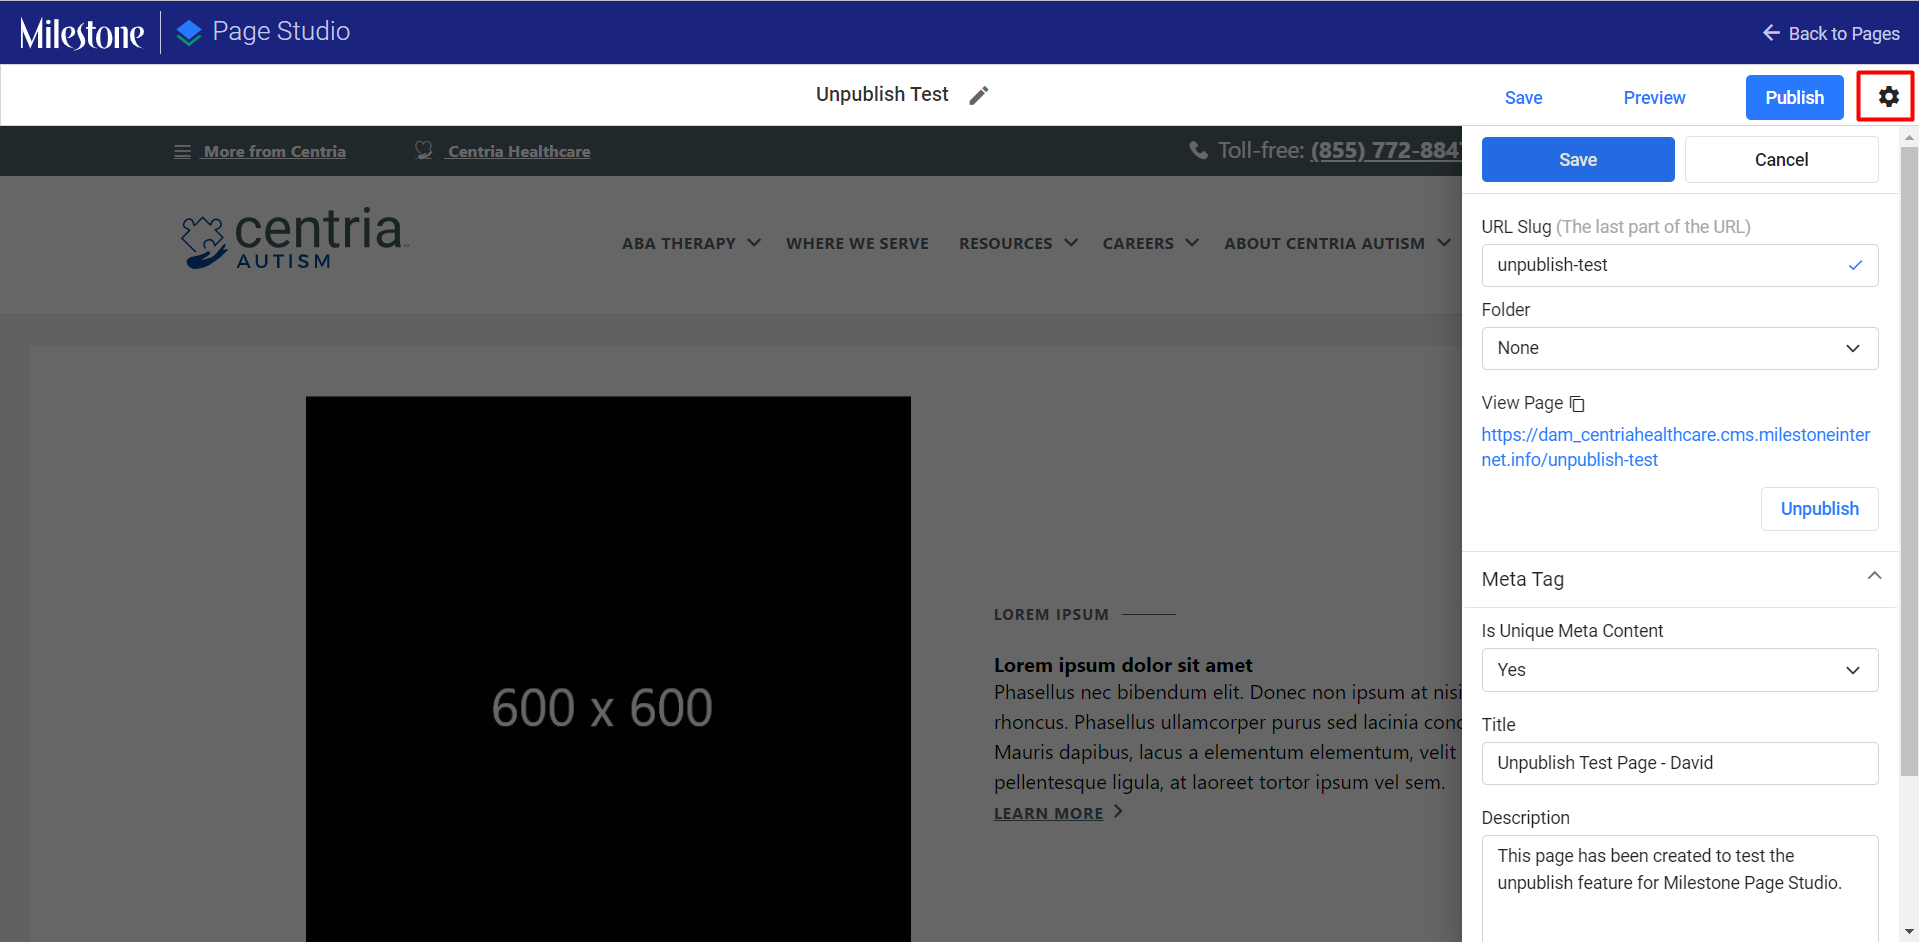Open the Is Unique Meta Content dropdown

click(x=1679, y=670)
